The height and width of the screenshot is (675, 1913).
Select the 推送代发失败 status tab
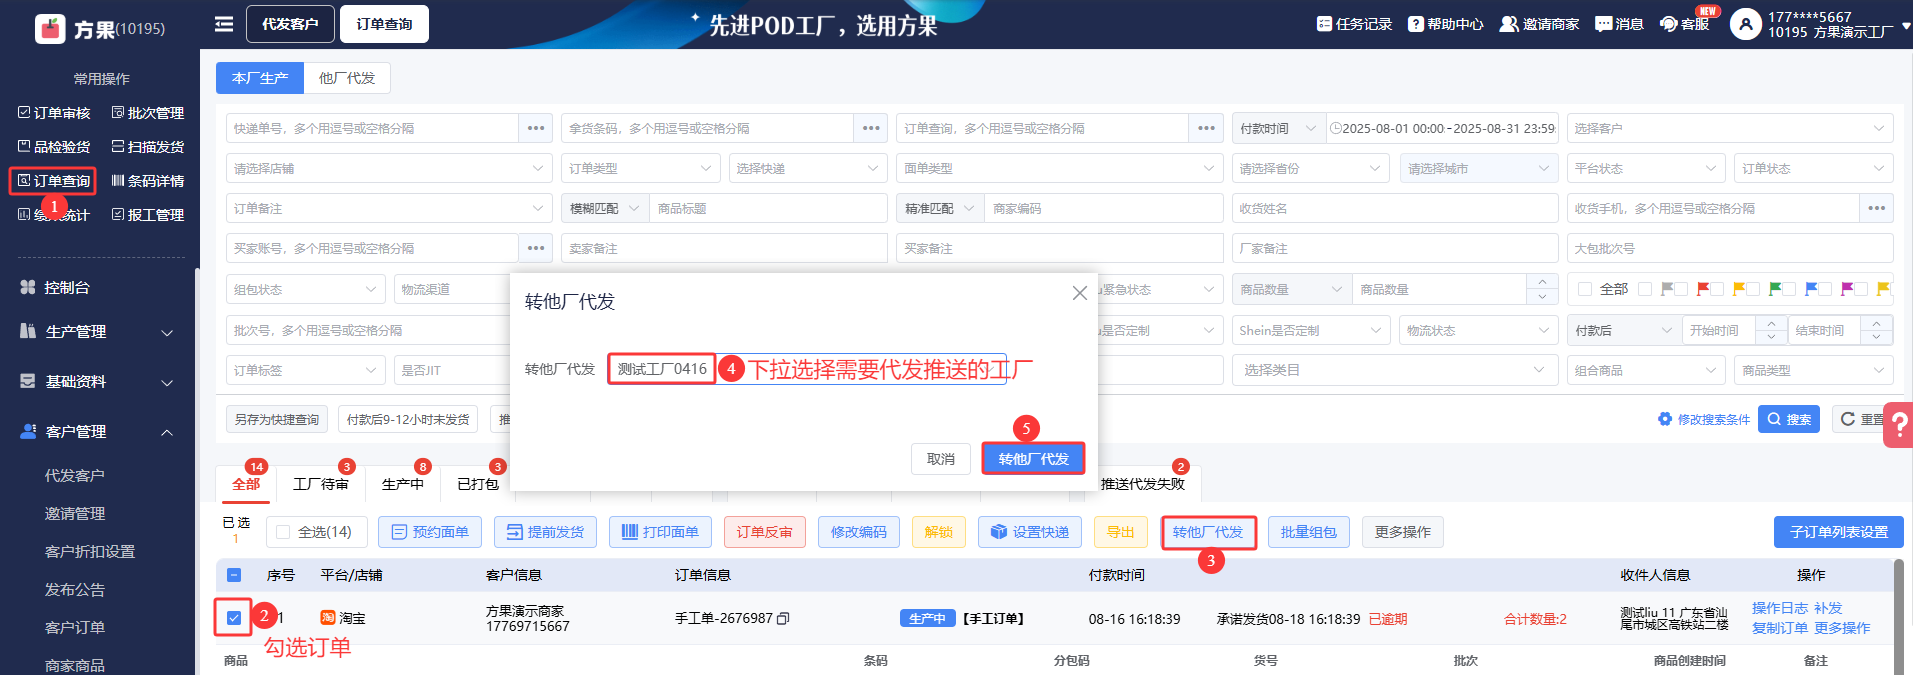tap(1143, 484)
